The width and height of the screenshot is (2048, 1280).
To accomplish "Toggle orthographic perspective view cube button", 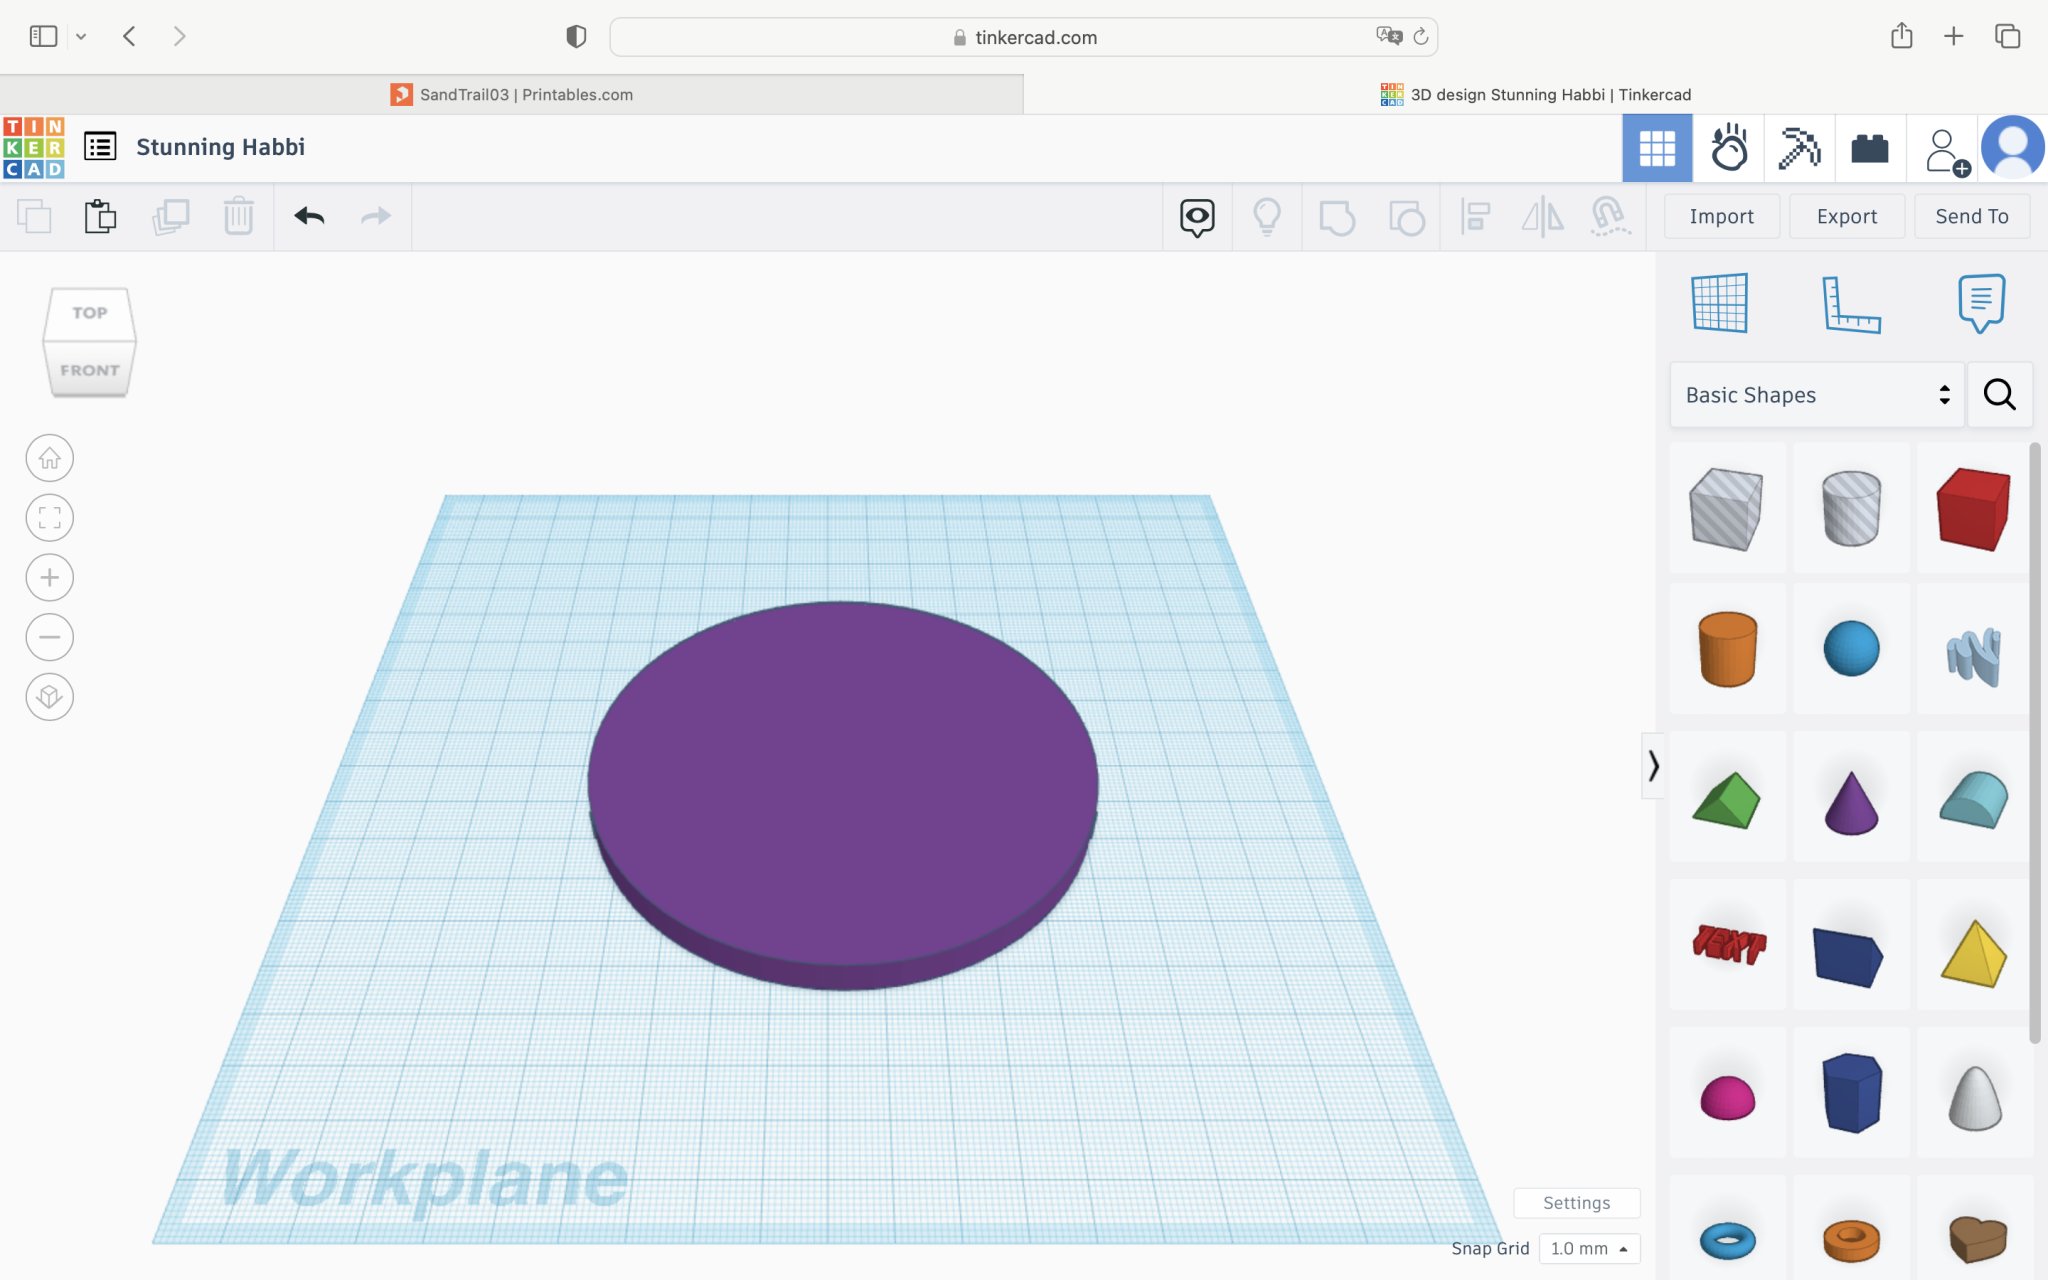I will tap(49, 697).
